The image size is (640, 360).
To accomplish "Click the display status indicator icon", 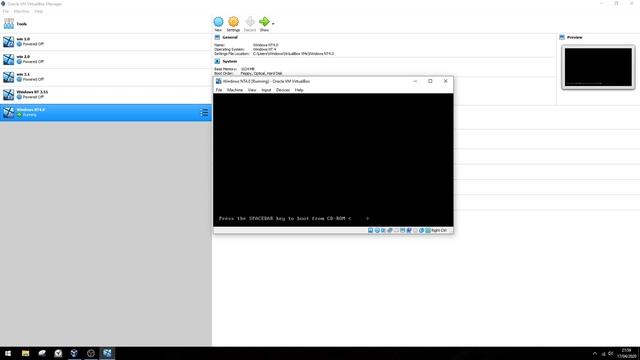I will point(409,231).
